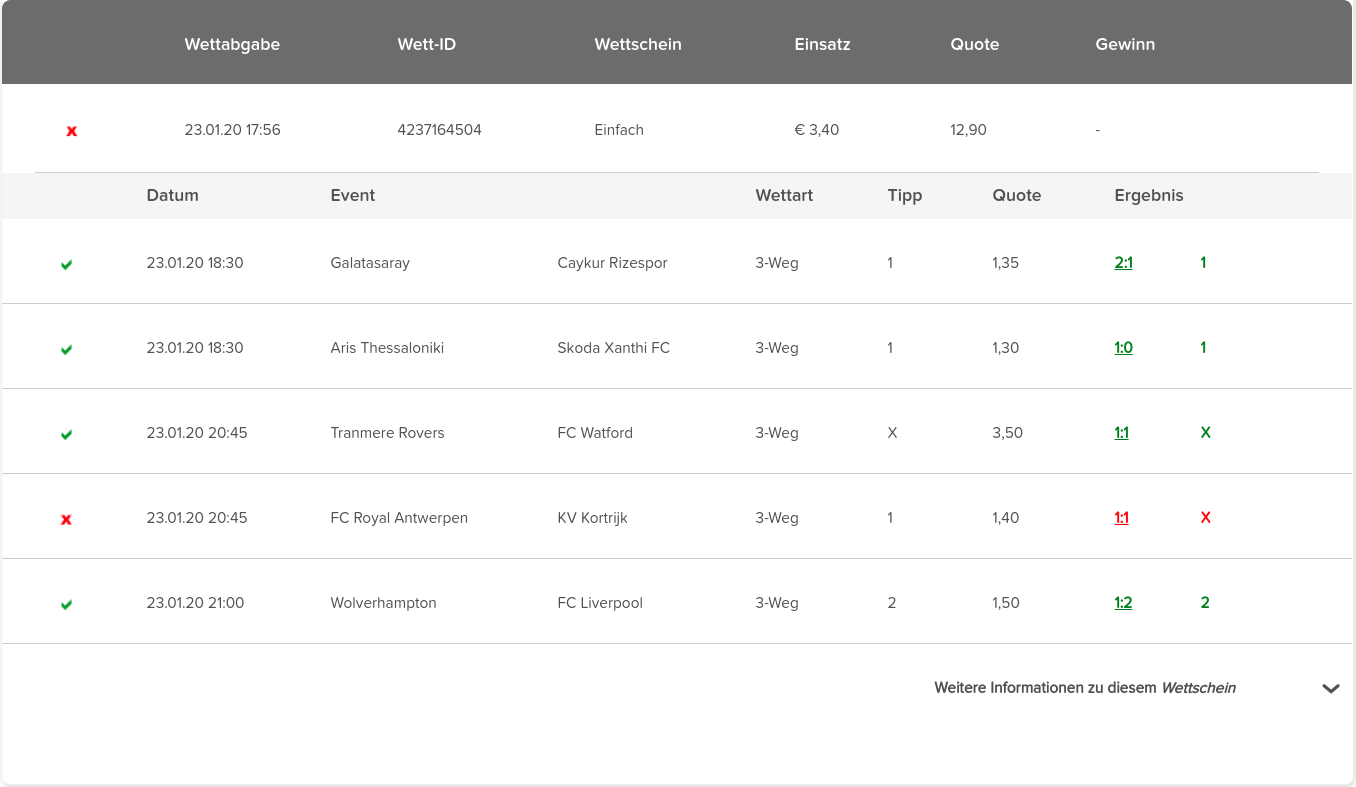This screenshot has height=787, width=1356.
Task: Select the bet ID 4237164504
Action: click(439, 130)
